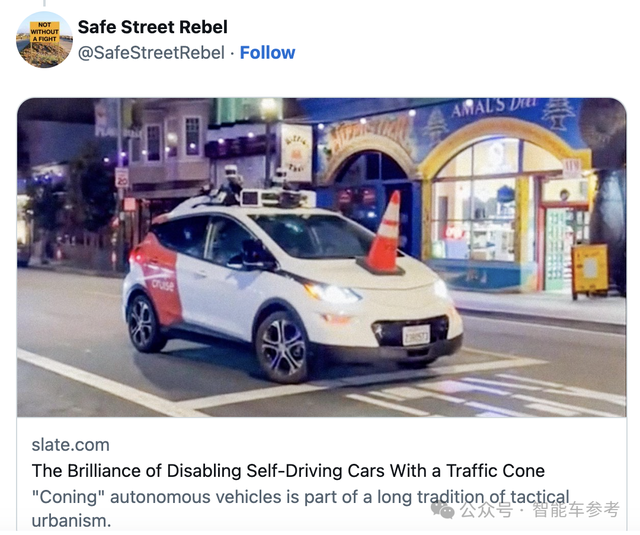Click the 智能车参考 watermark text

click(x=576, y=509)
